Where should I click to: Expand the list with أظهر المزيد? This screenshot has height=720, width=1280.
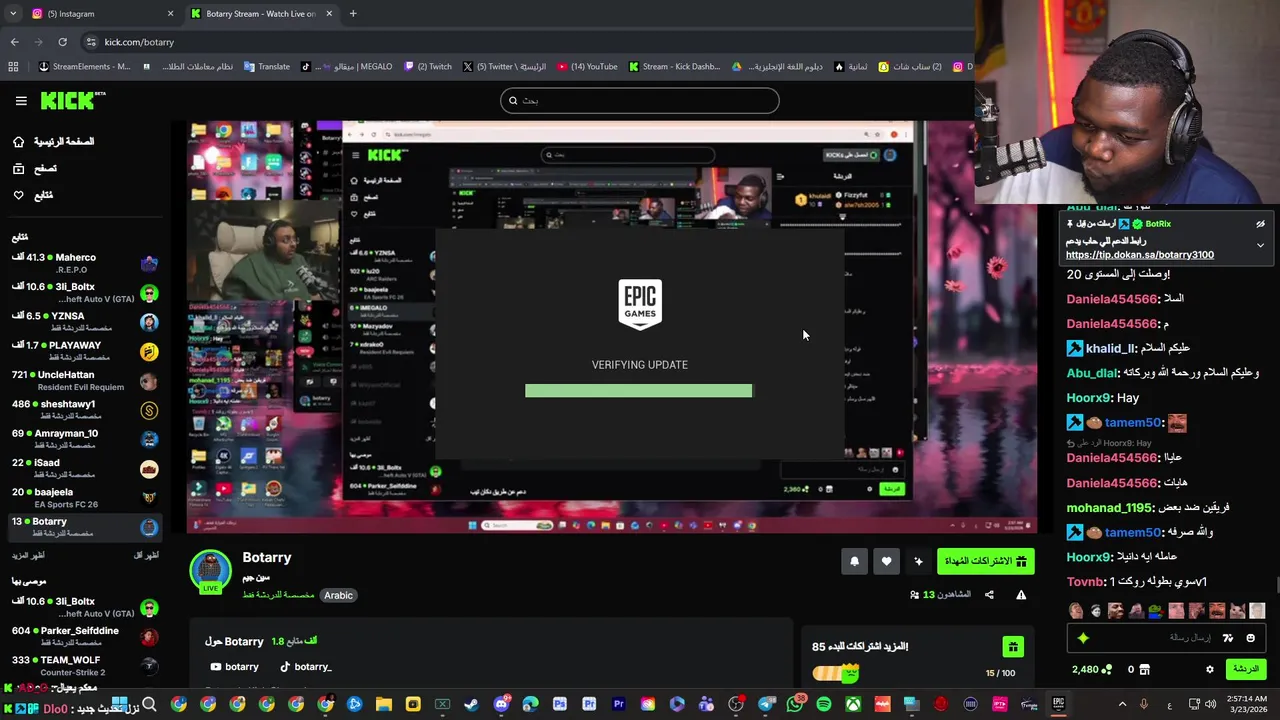coord(28,555)
